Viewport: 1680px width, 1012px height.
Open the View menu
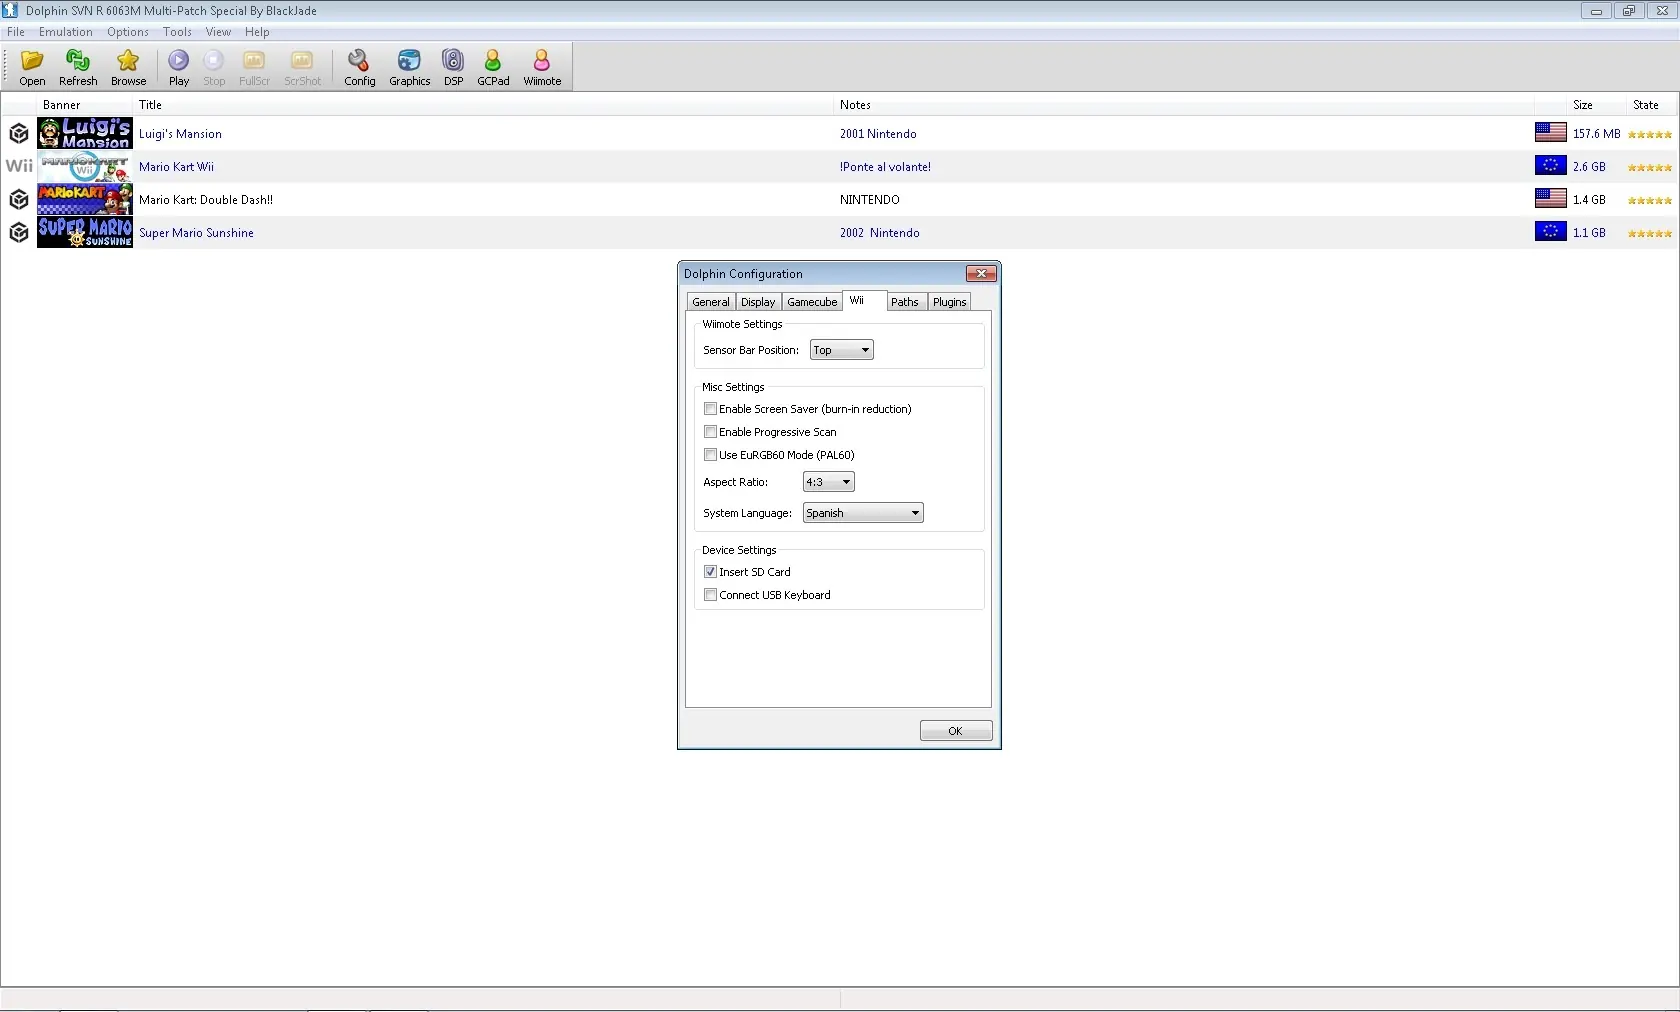pyautogui.click(x=218, y=32)
